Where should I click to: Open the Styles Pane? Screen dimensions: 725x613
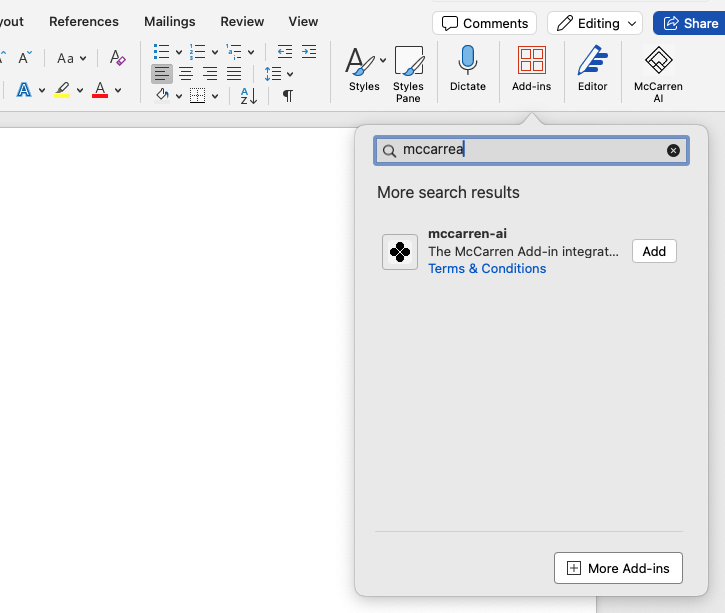[408, 74]
